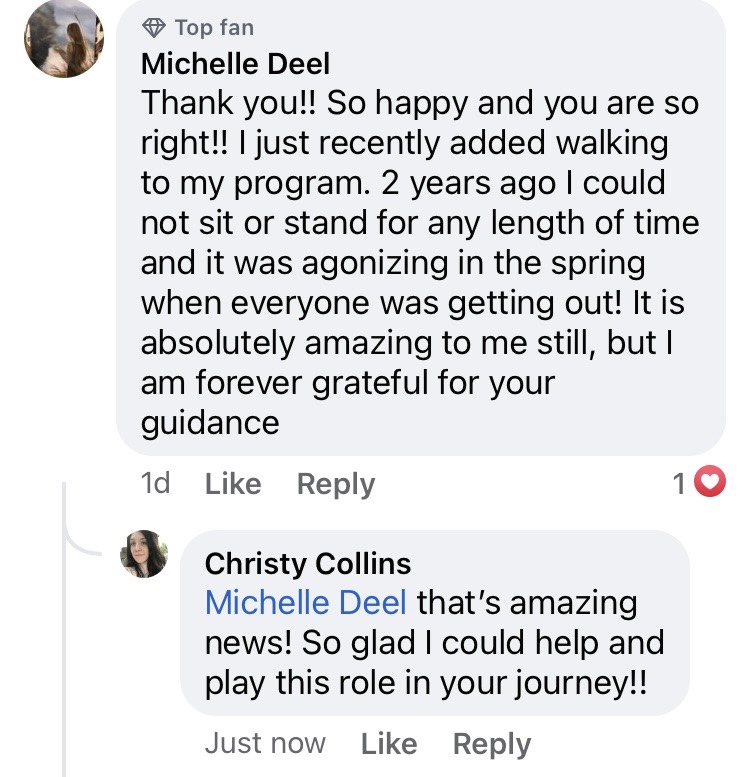Like Michelle Deel's comment
The width and height of the screenshot is (750, 777).
point(232,484)
